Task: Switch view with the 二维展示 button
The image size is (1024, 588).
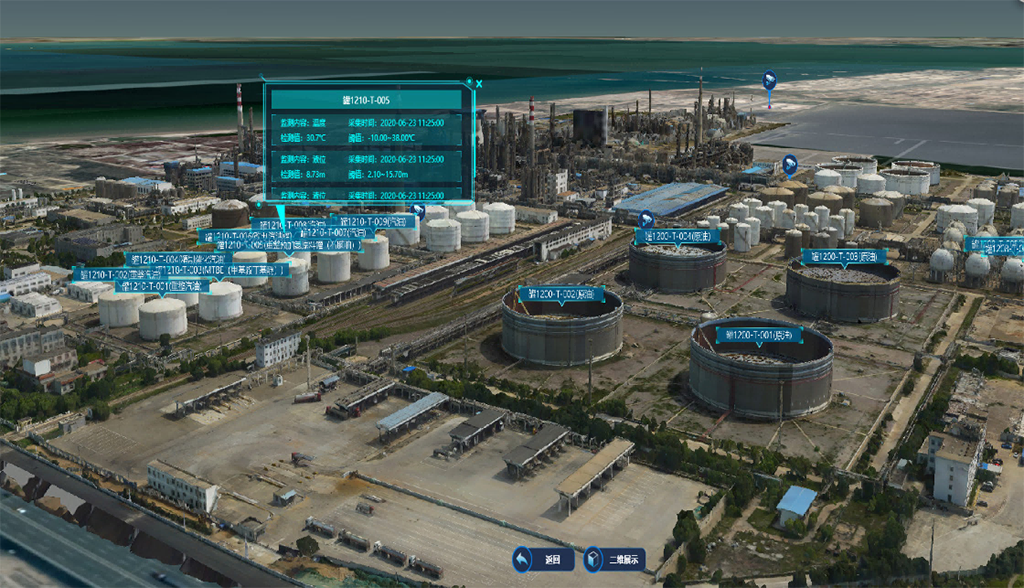Action: coord(615,559)
